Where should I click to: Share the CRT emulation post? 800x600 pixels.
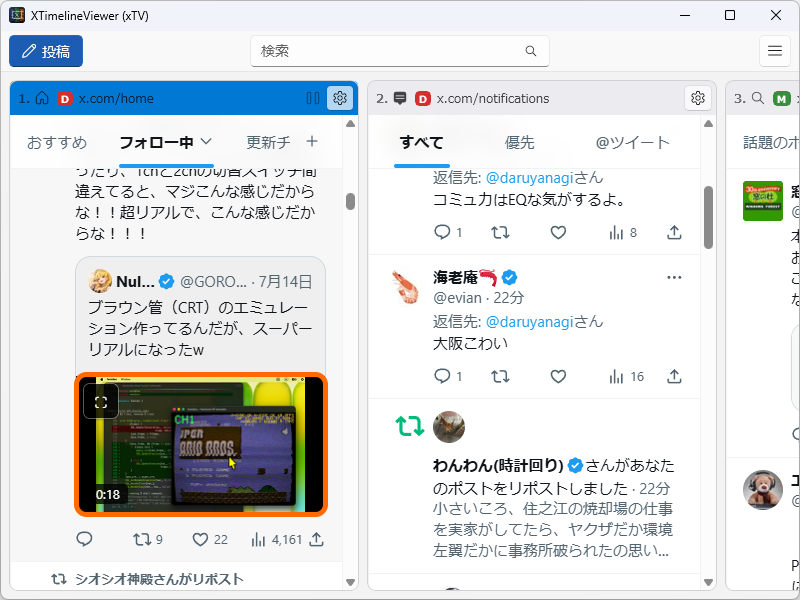click(x=317, y=539)
